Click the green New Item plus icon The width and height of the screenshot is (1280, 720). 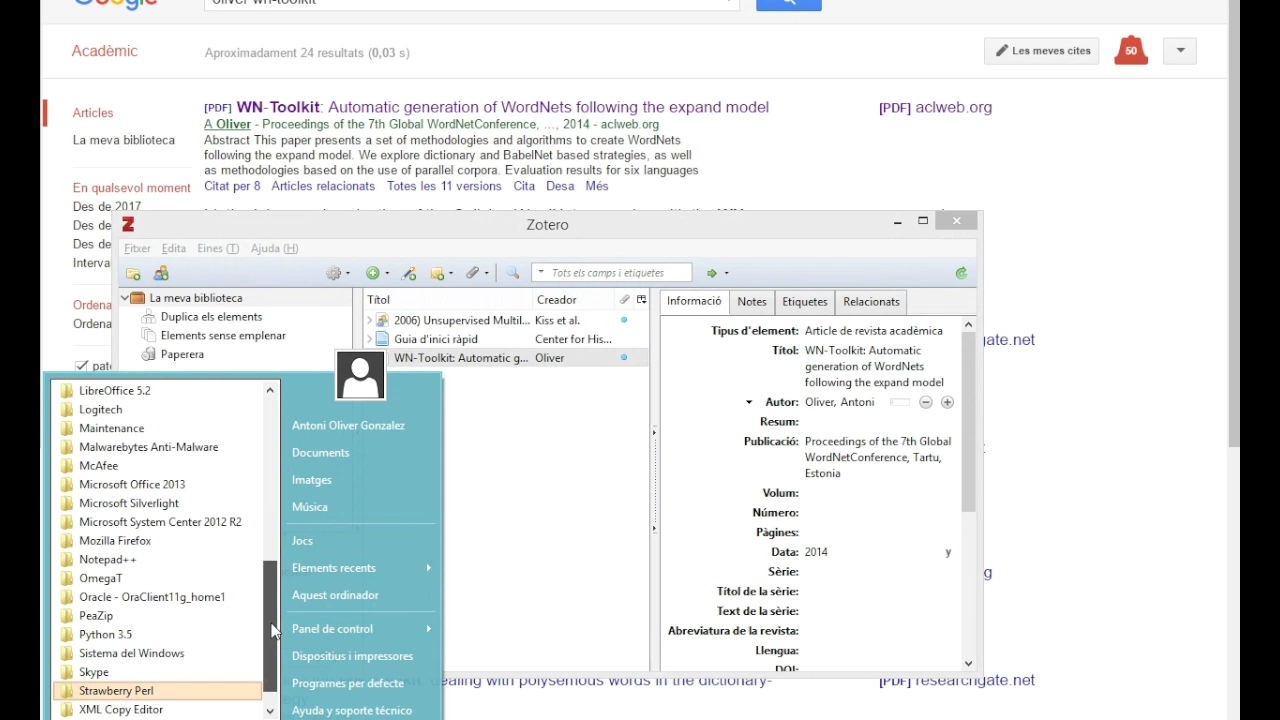pos(377,273)
